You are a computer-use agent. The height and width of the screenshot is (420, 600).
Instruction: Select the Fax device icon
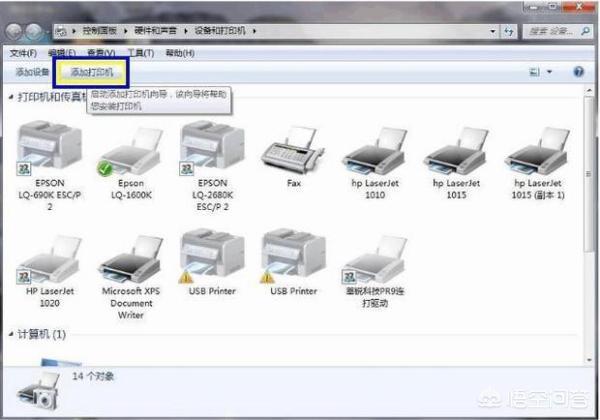click(293, 158)
